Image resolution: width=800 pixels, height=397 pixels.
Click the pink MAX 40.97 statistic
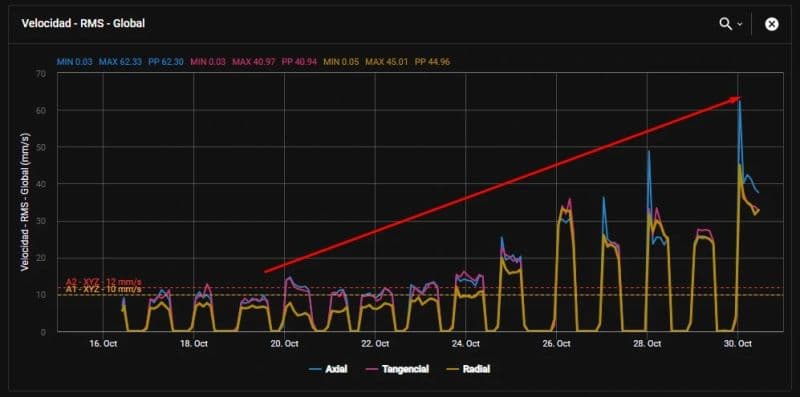coord(255,62)
